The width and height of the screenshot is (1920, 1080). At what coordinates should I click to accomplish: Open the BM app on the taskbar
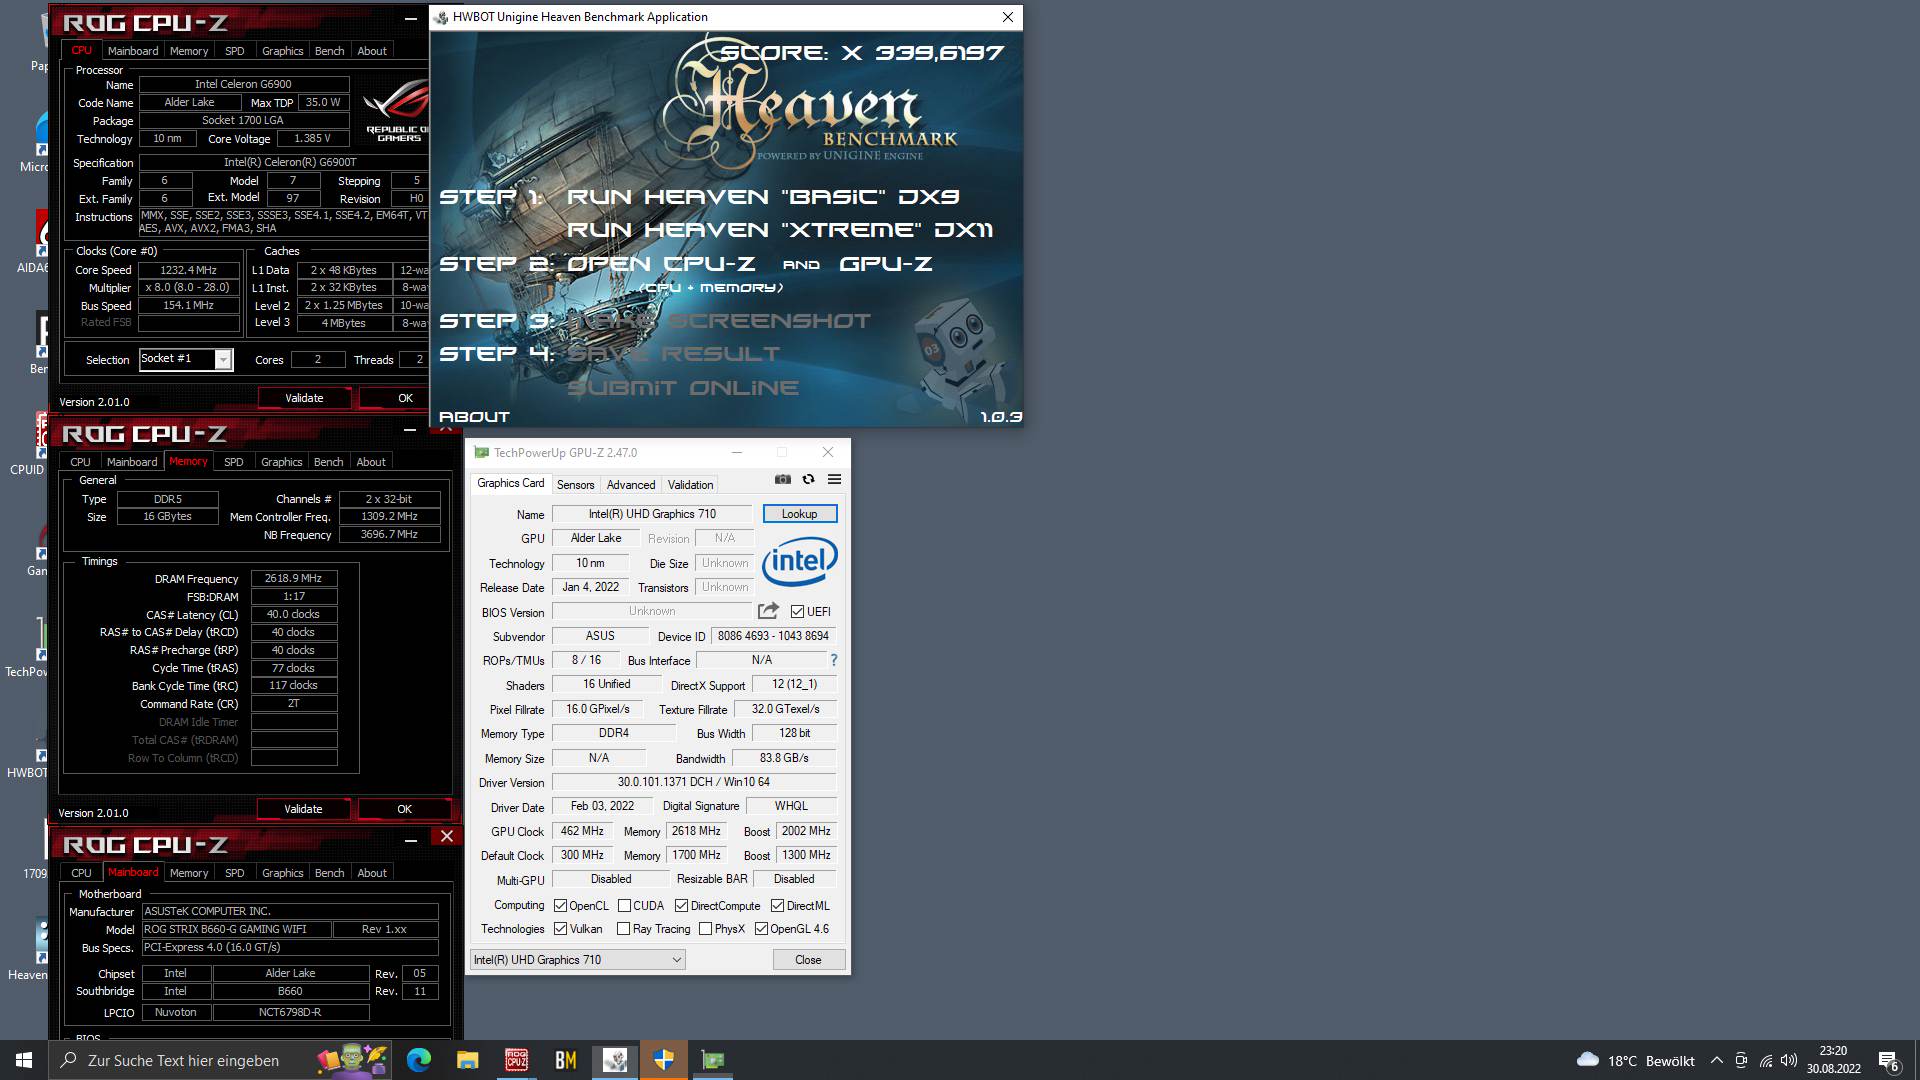(x=565, y=1060)
